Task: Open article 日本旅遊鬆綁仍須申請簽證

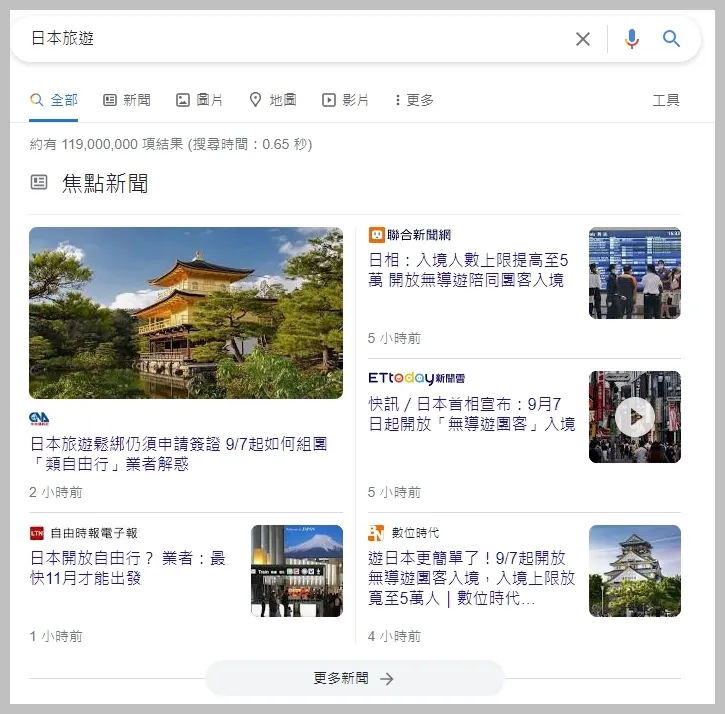Action: click(178, 454)
